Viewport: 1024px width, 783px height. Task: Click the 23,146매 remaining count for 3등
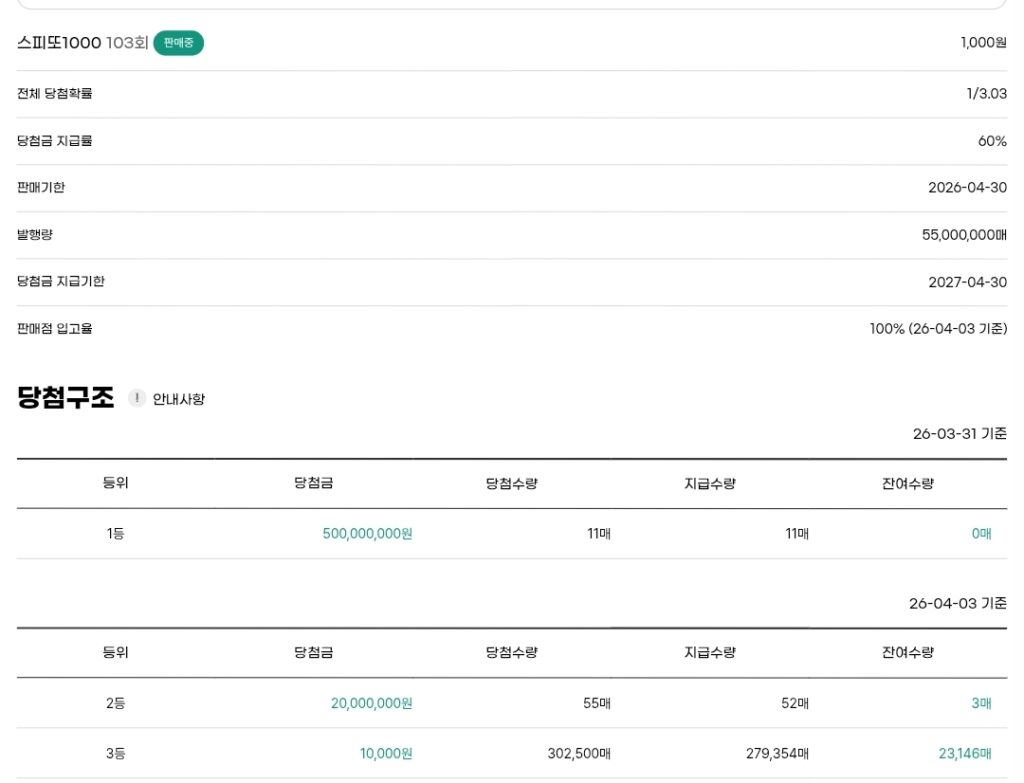[x=964, y=753]
